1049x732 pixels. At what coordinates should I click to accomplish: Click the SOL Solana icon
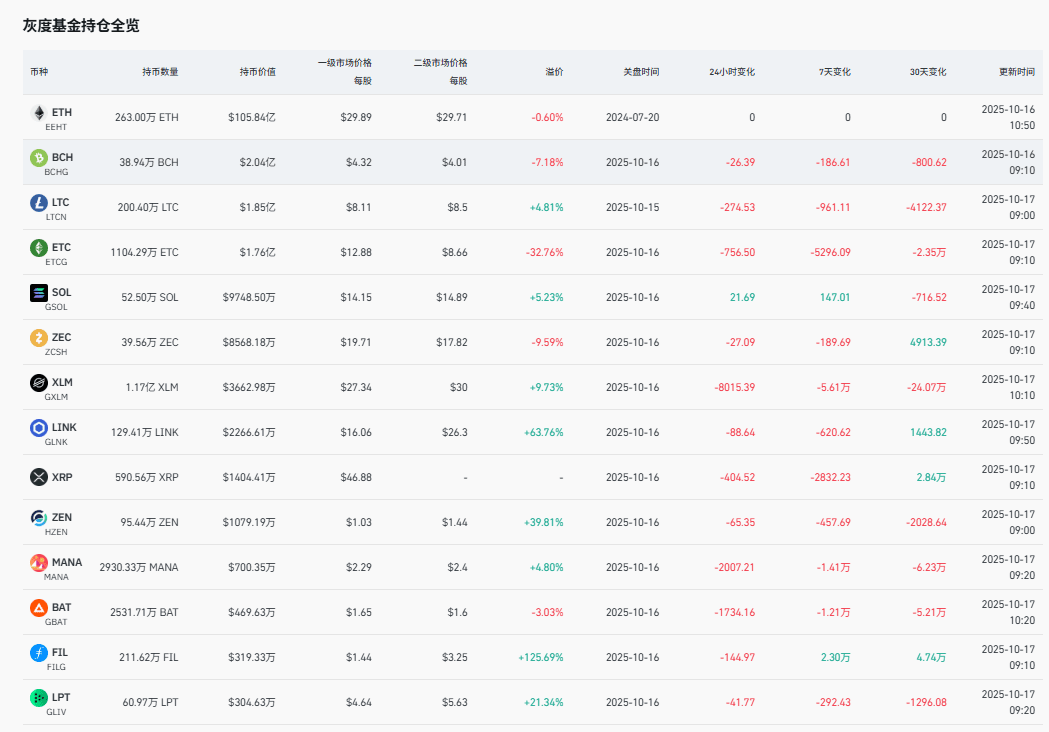click(39, 292)
